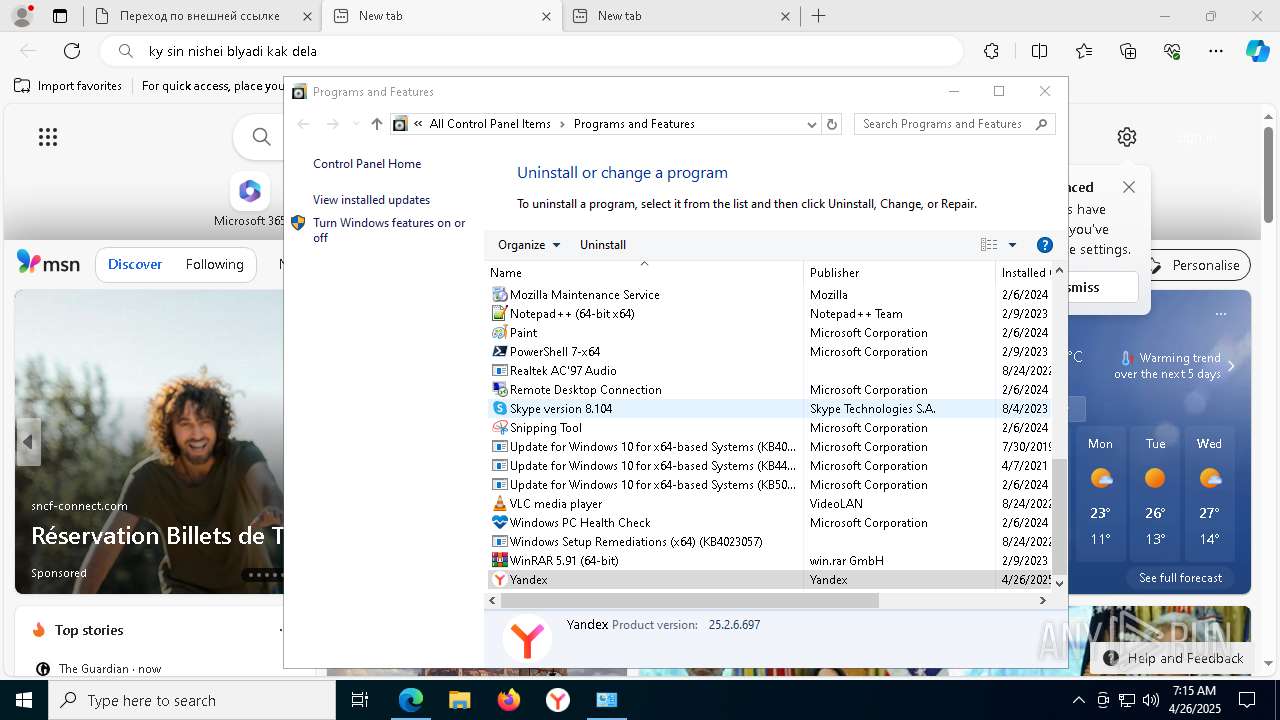Open the view options dropdown arrow
The height and width of the screenshot is (720, 1280).
pos(1012,245)
